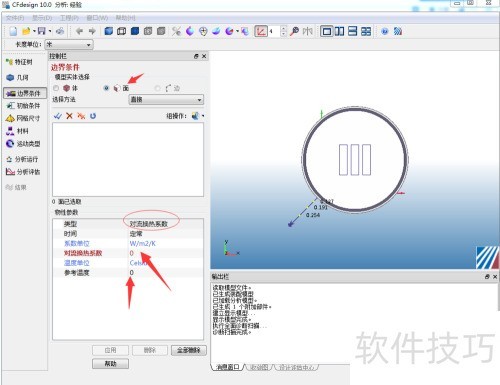Open the 长度单位 length unit dropdown
500x385 pixels.
point(69,44)
